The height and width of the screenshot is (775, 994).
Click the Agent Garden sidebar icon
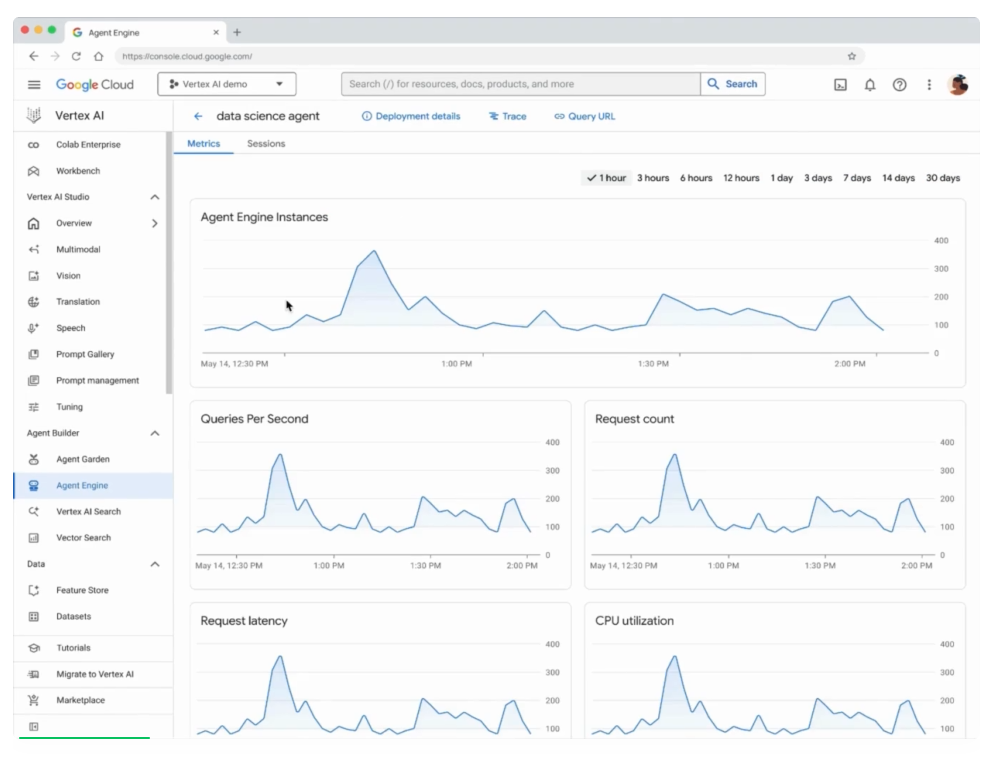pos(34,460)
